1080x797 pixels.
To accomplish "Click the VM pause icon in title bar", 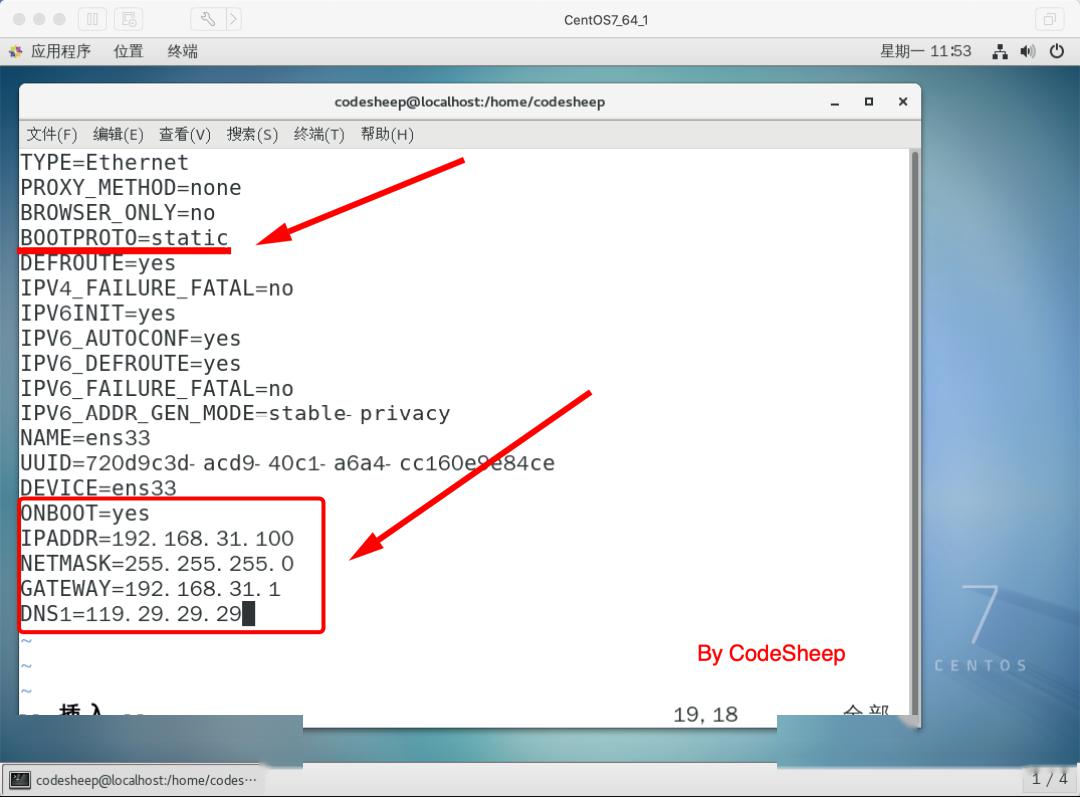I will coord(92,19).
